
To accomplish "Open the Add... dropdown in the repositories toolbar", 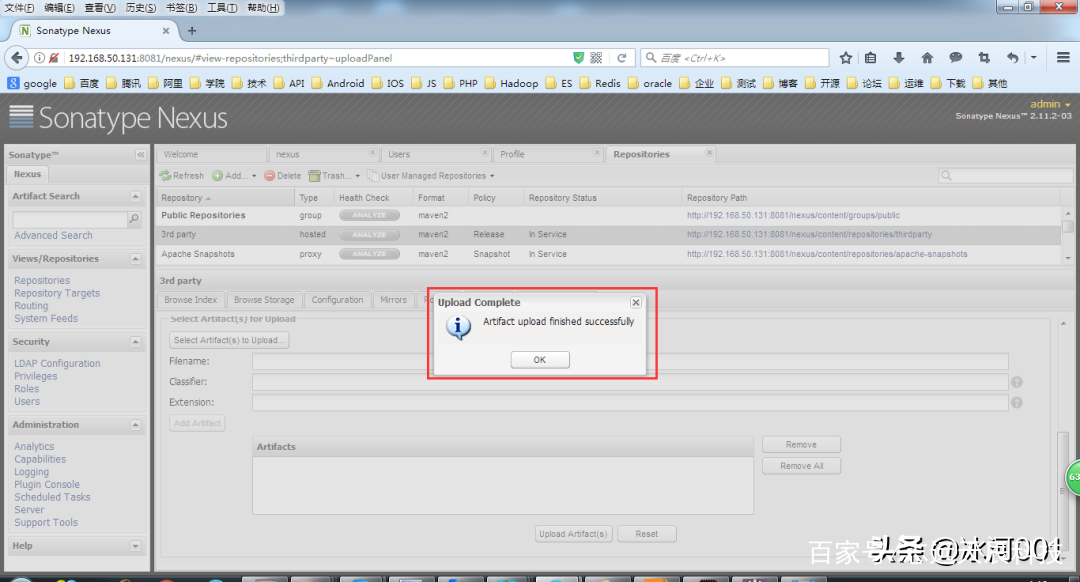I will (234, 176).
